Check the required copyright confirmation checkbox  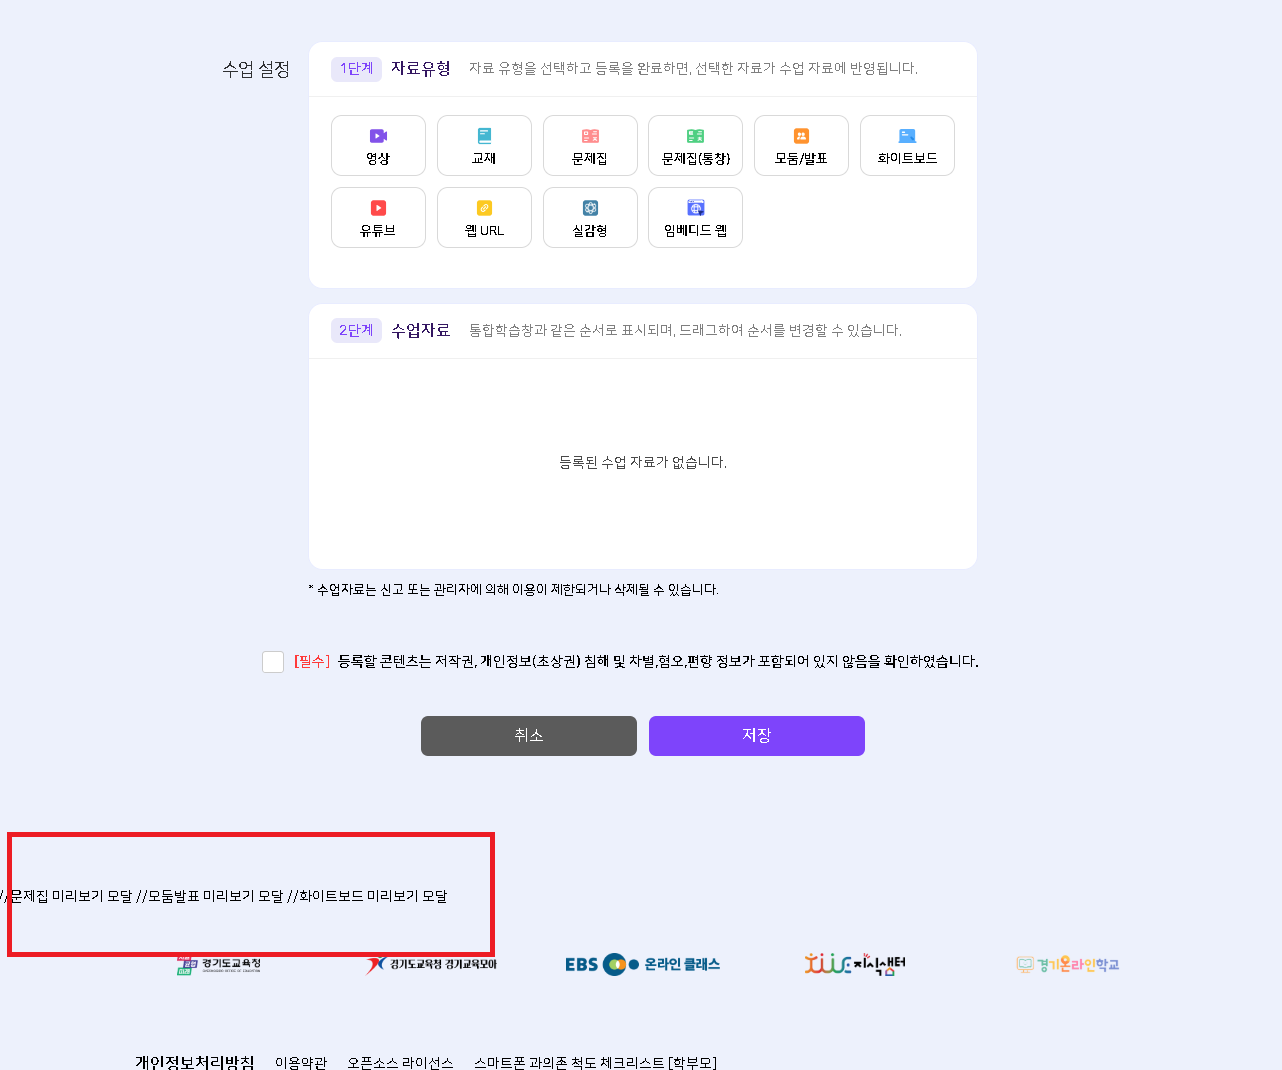pos(273,662)
